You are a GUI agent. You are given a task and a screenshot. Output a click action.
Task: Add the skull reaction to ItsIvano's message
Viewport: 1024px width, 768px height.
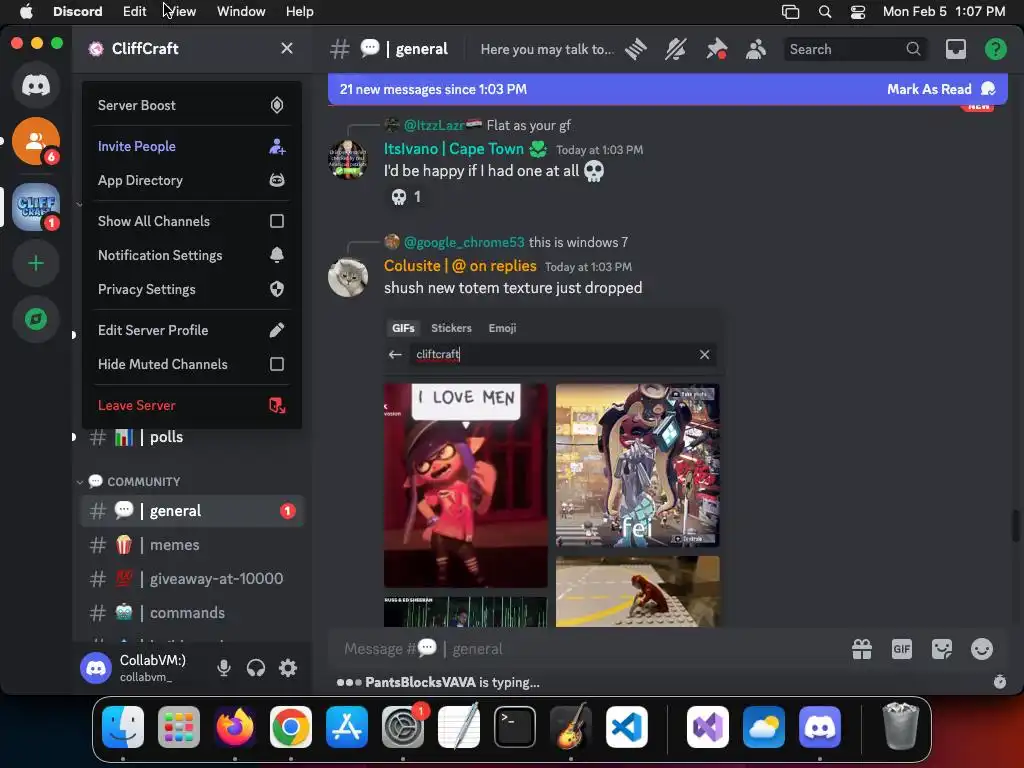pos(405,197)
